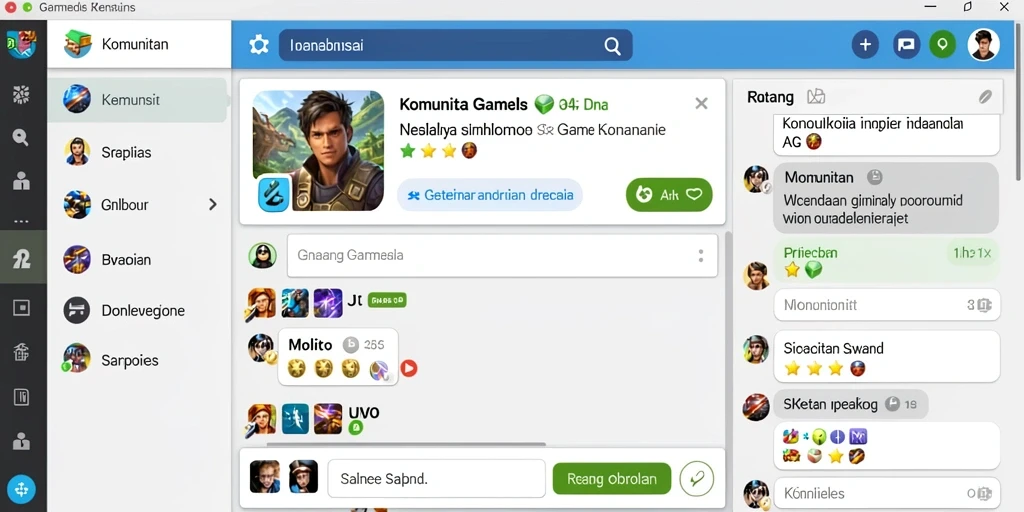The width and height of the screenshot is (1024, 512).
Task: Click the Gnaang Gamesla input field
Action: [502, 255]
